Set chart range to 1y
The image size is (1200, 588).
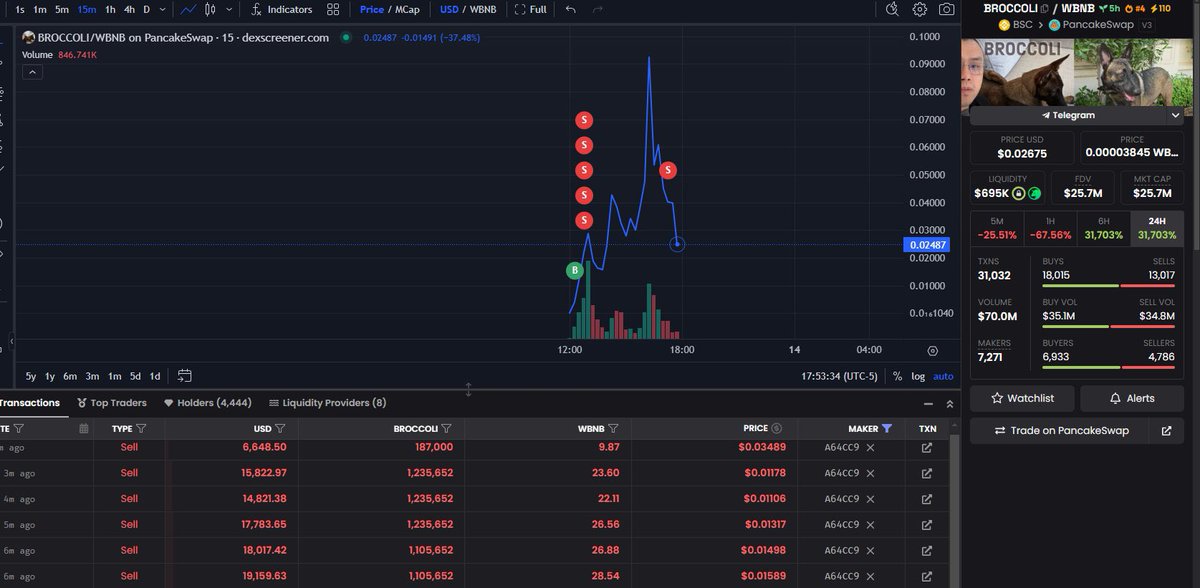pos(50,376)
